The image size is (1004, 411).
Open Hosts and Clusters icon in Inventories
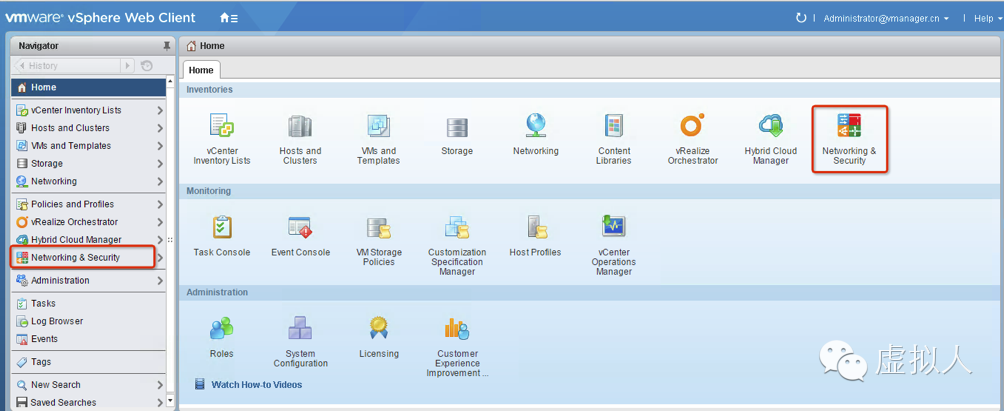[x=300, y=126]
